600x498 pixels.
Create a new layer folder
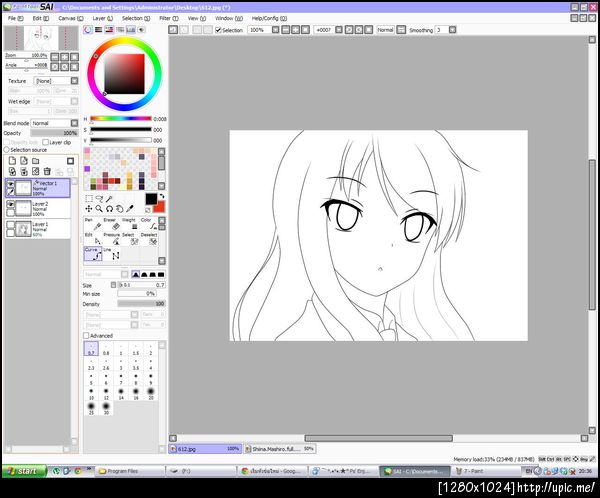pyautogui.click(x=36, y=160)
